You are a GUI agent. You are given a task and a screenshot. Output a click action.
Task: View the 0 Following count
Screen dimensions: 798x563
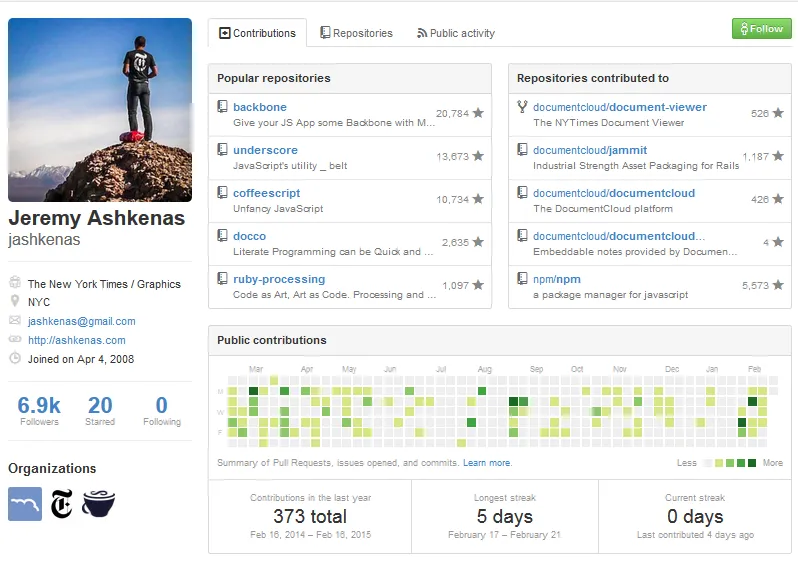pyautogui.click(x=162, y=410)
